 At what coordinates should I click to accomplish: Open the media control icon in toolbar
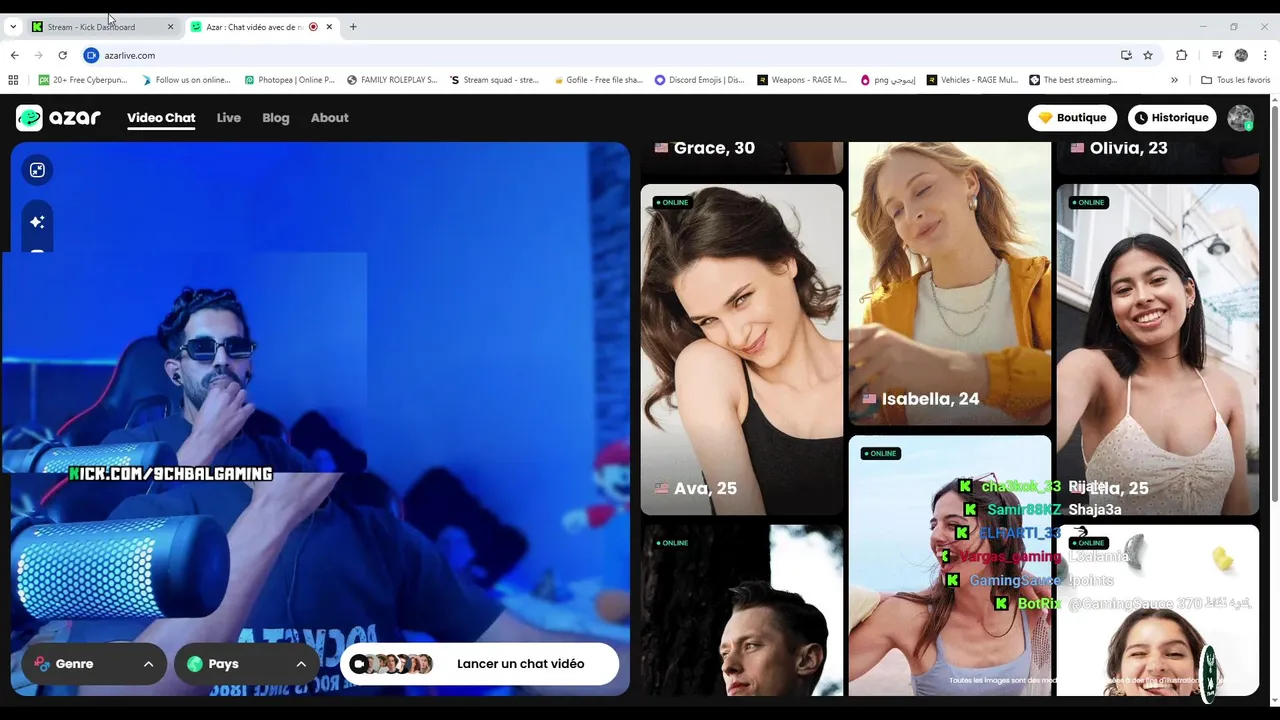click(1217, 55)
